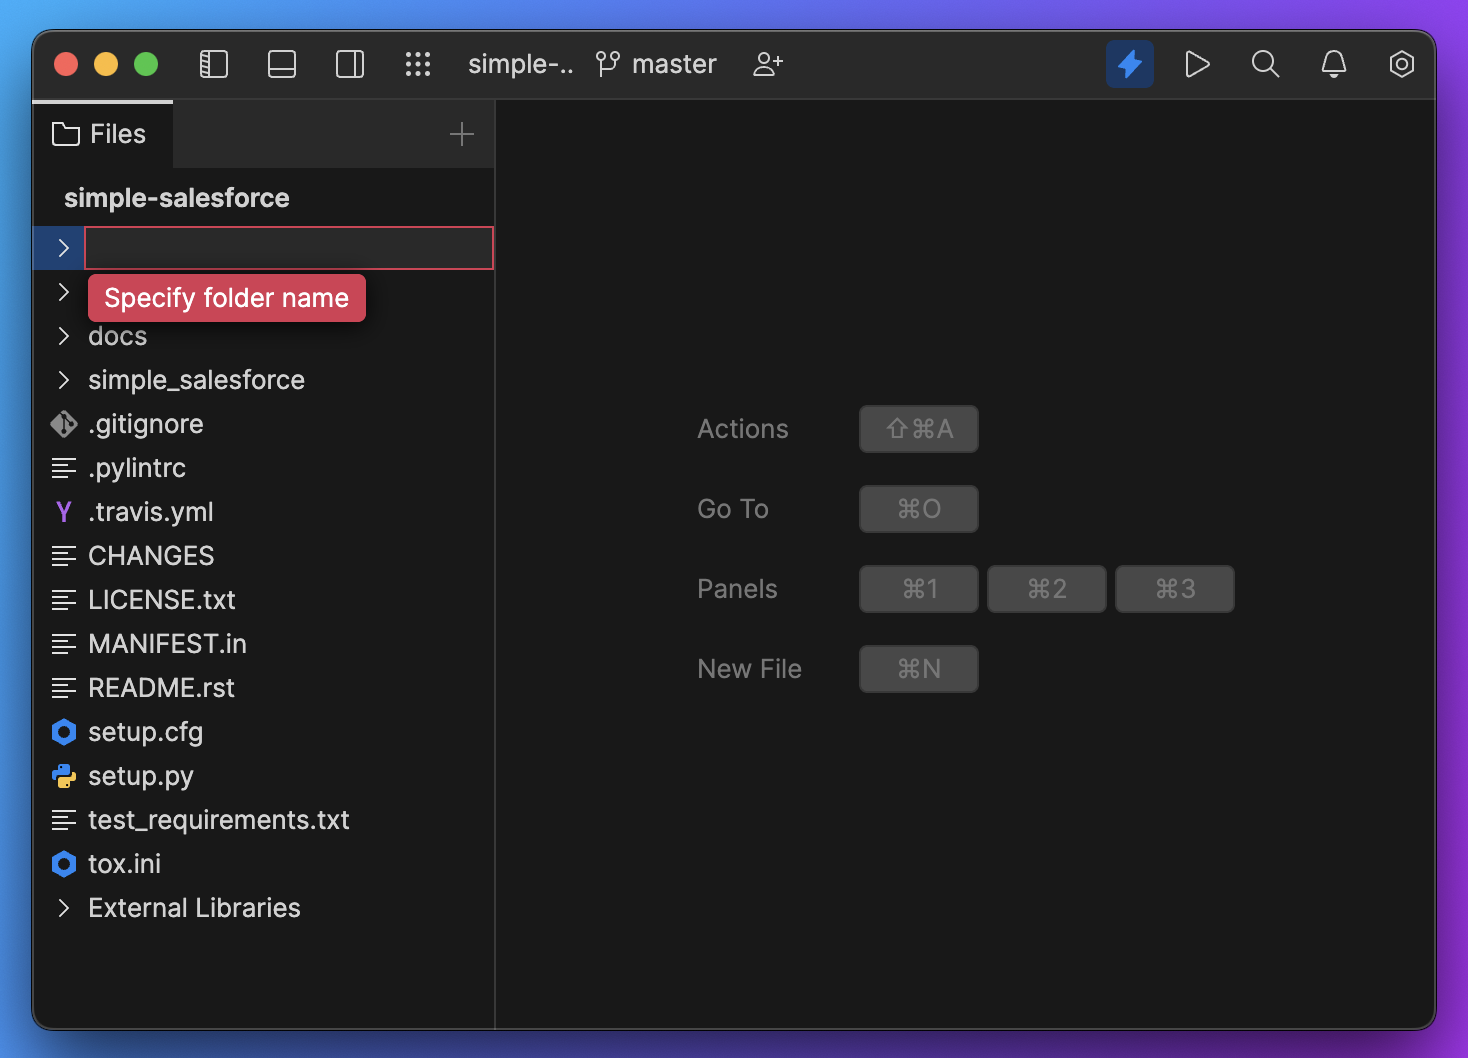
Task: Click the setup.py Python icon
Action: click(64, 776)
